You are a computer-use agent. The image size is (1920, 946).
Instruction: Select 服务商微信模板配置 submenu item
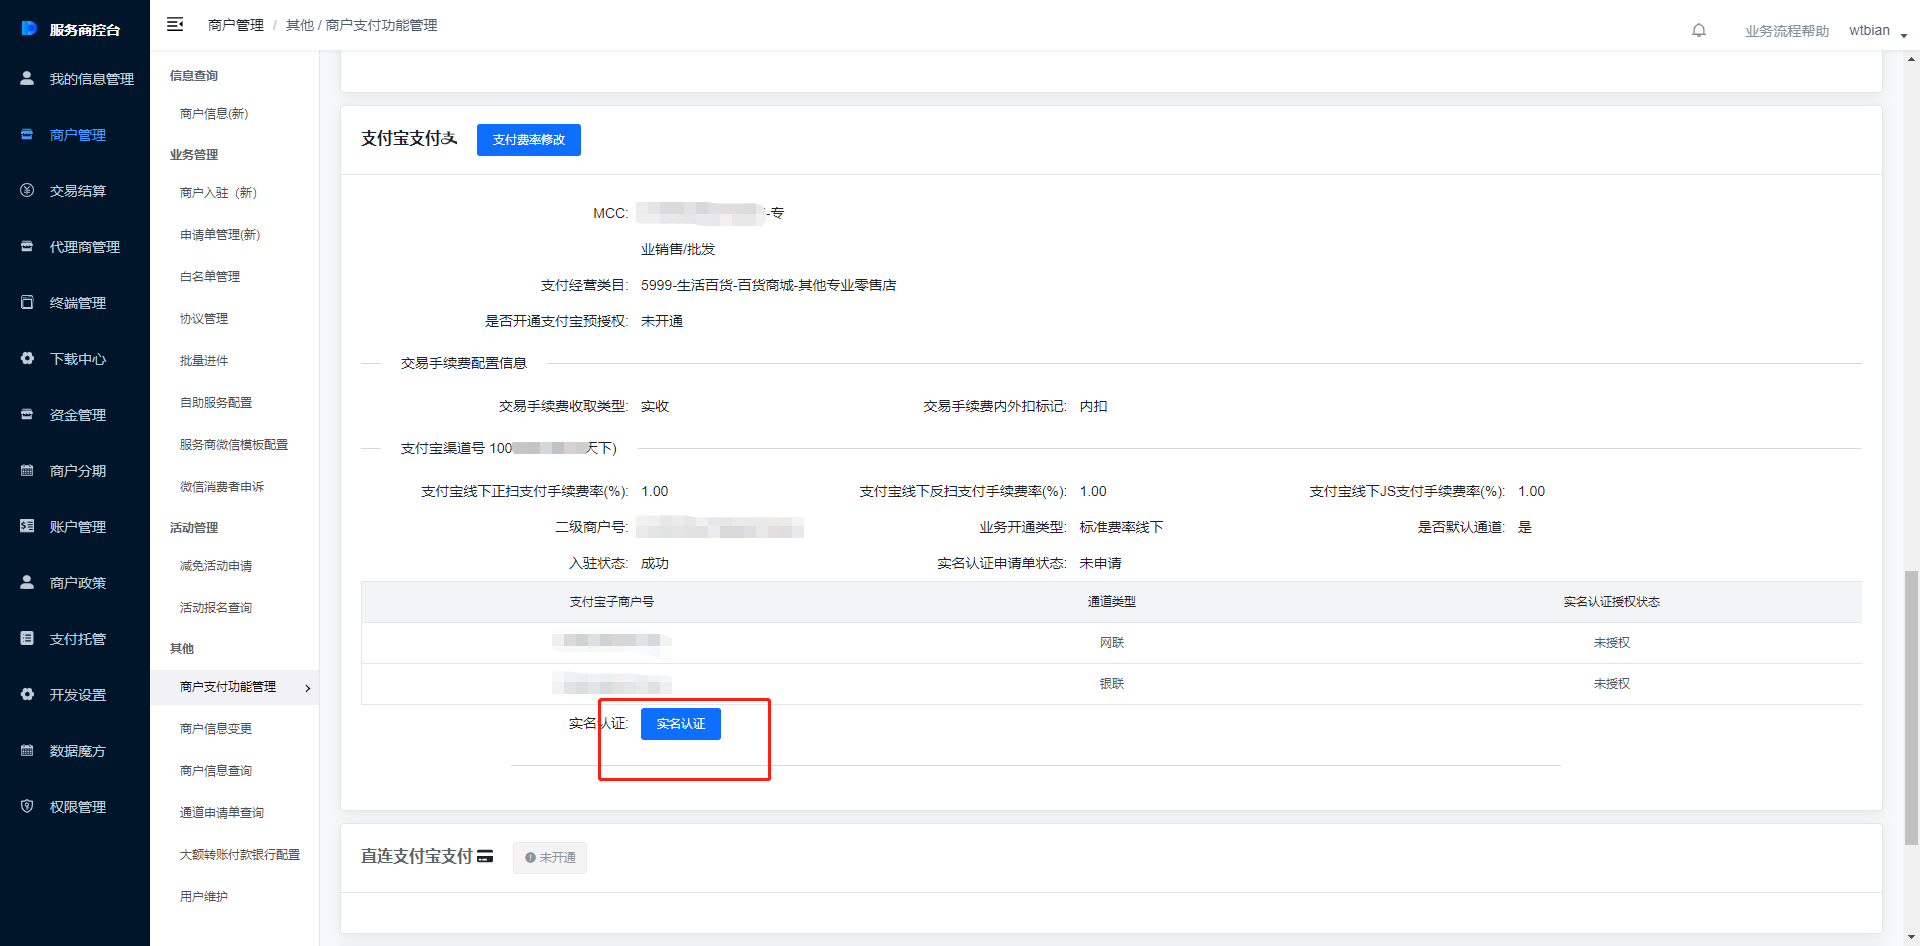click(234, 445)
